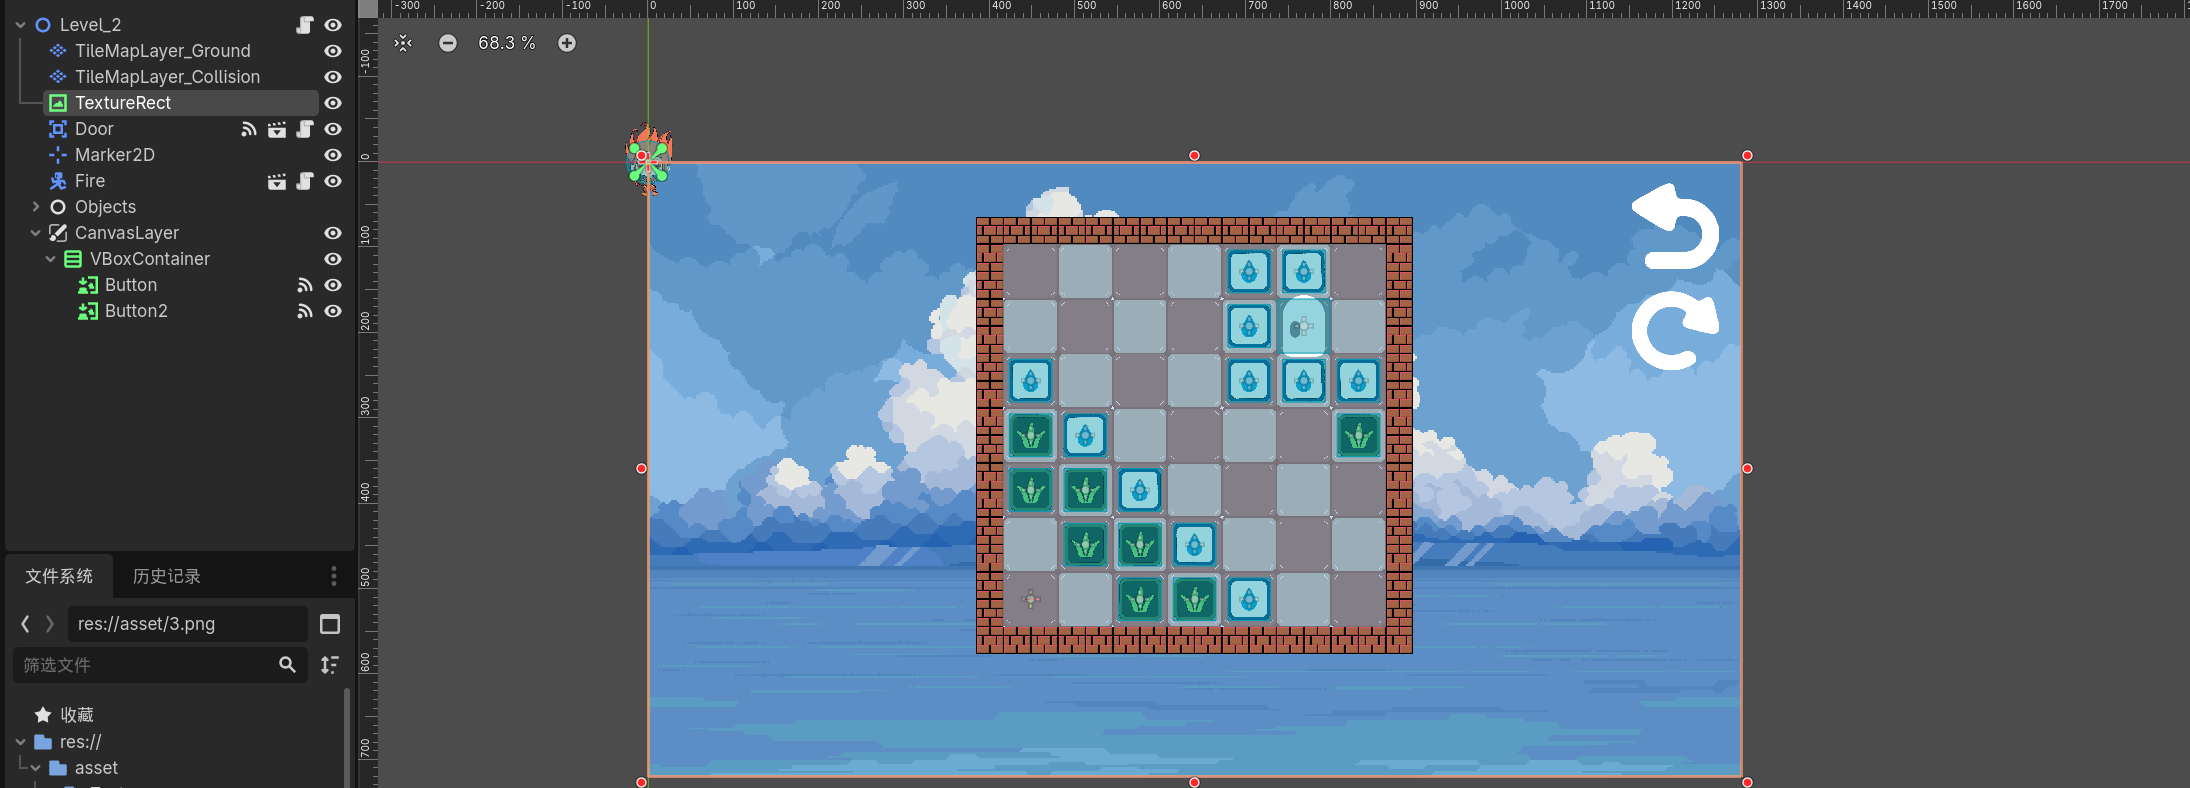
Task: Switch to the 文件系统 tab
Action: 59,576
